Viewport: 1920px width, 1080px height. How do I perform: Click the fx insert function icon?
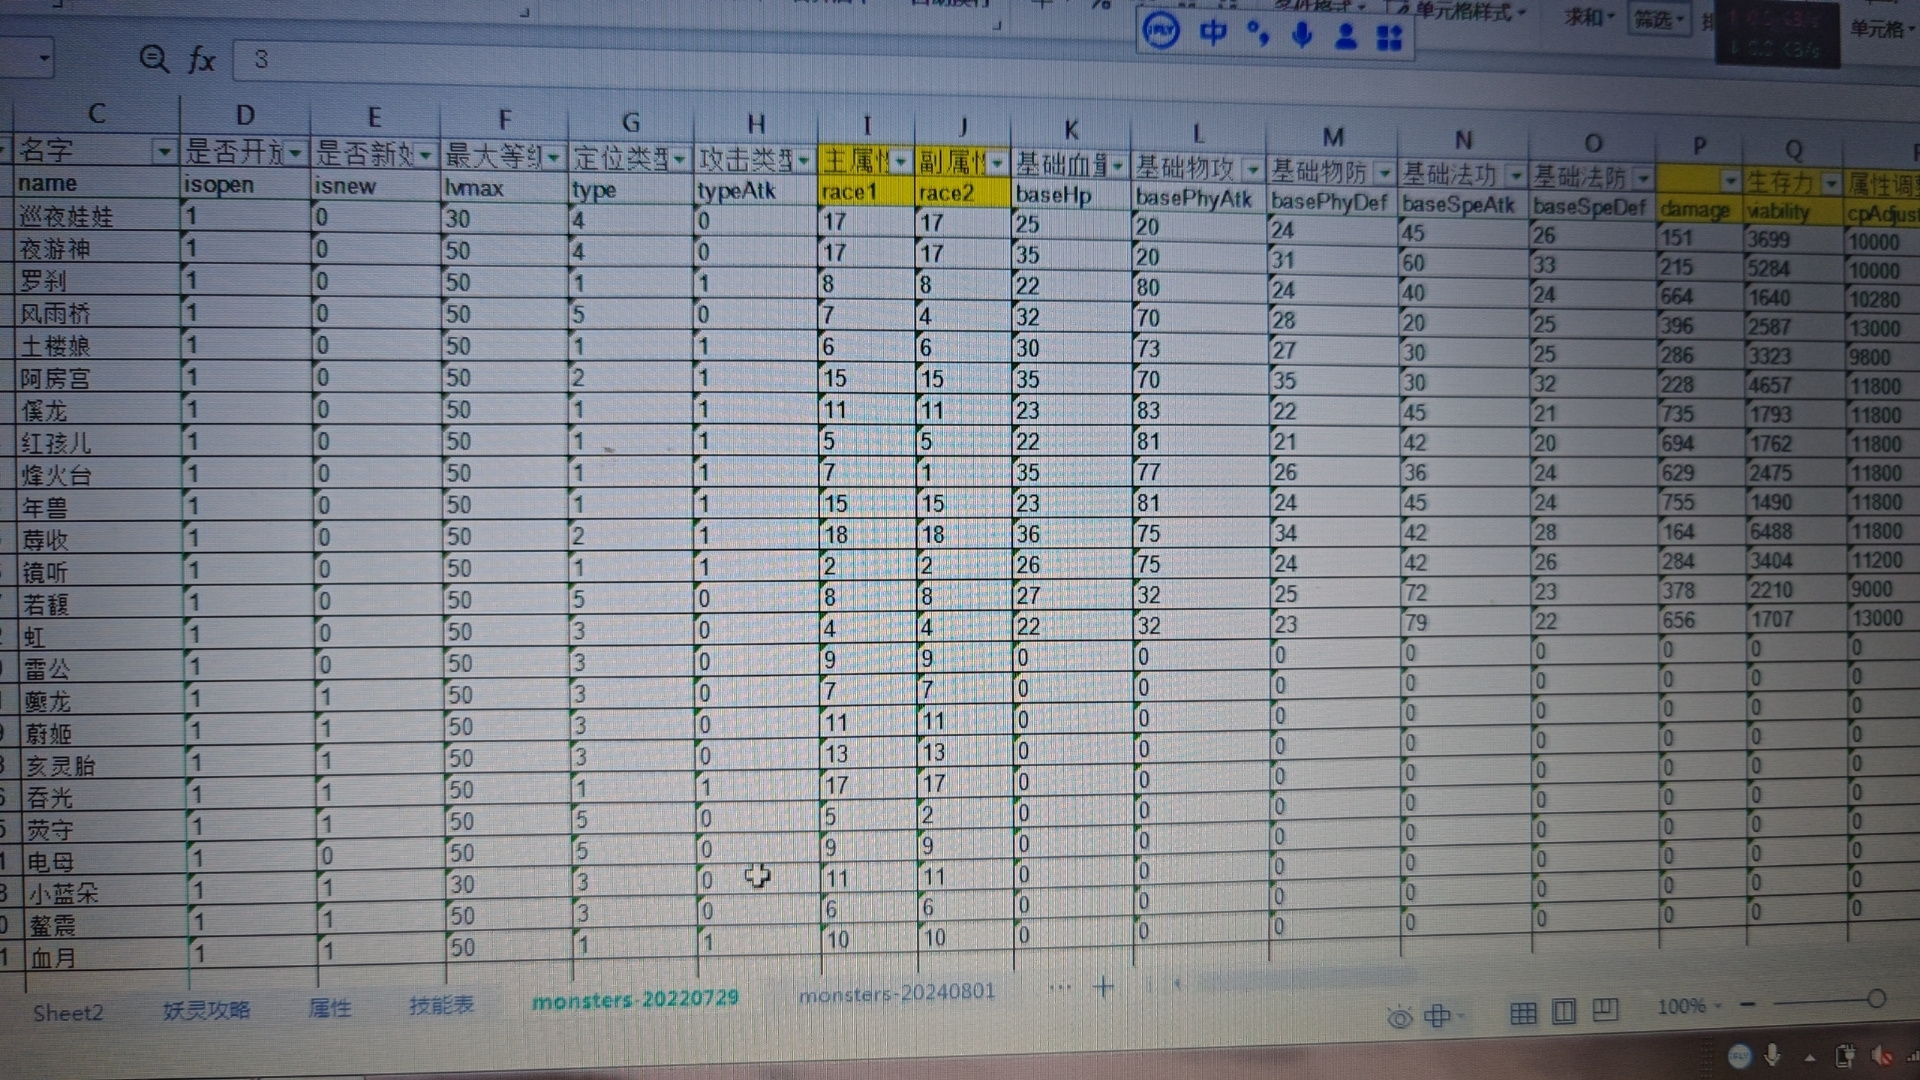tap(202, 60)
